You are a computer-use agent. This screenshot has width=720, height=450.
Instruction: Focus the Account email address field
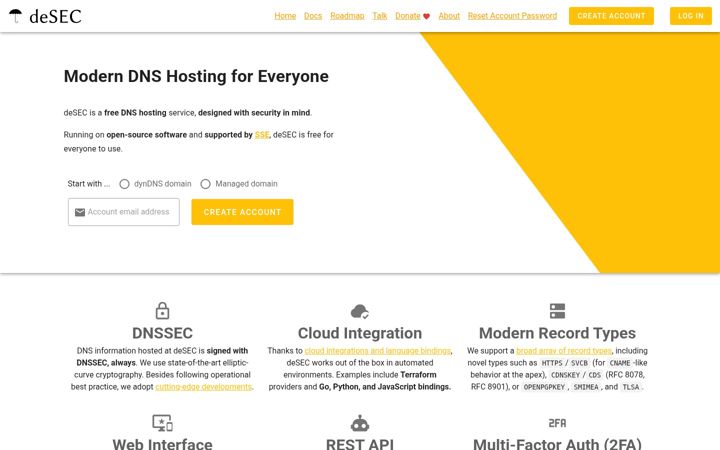[x=124, y=212]
